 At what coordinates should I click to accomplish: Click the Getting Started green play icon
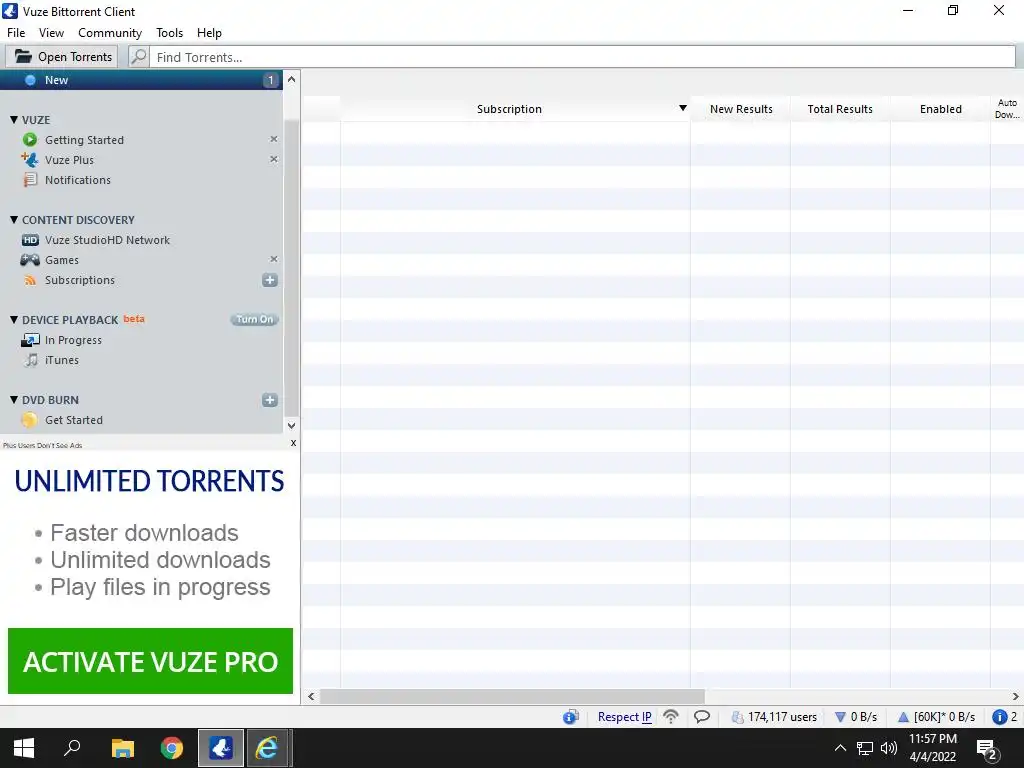tap(30, 140)
